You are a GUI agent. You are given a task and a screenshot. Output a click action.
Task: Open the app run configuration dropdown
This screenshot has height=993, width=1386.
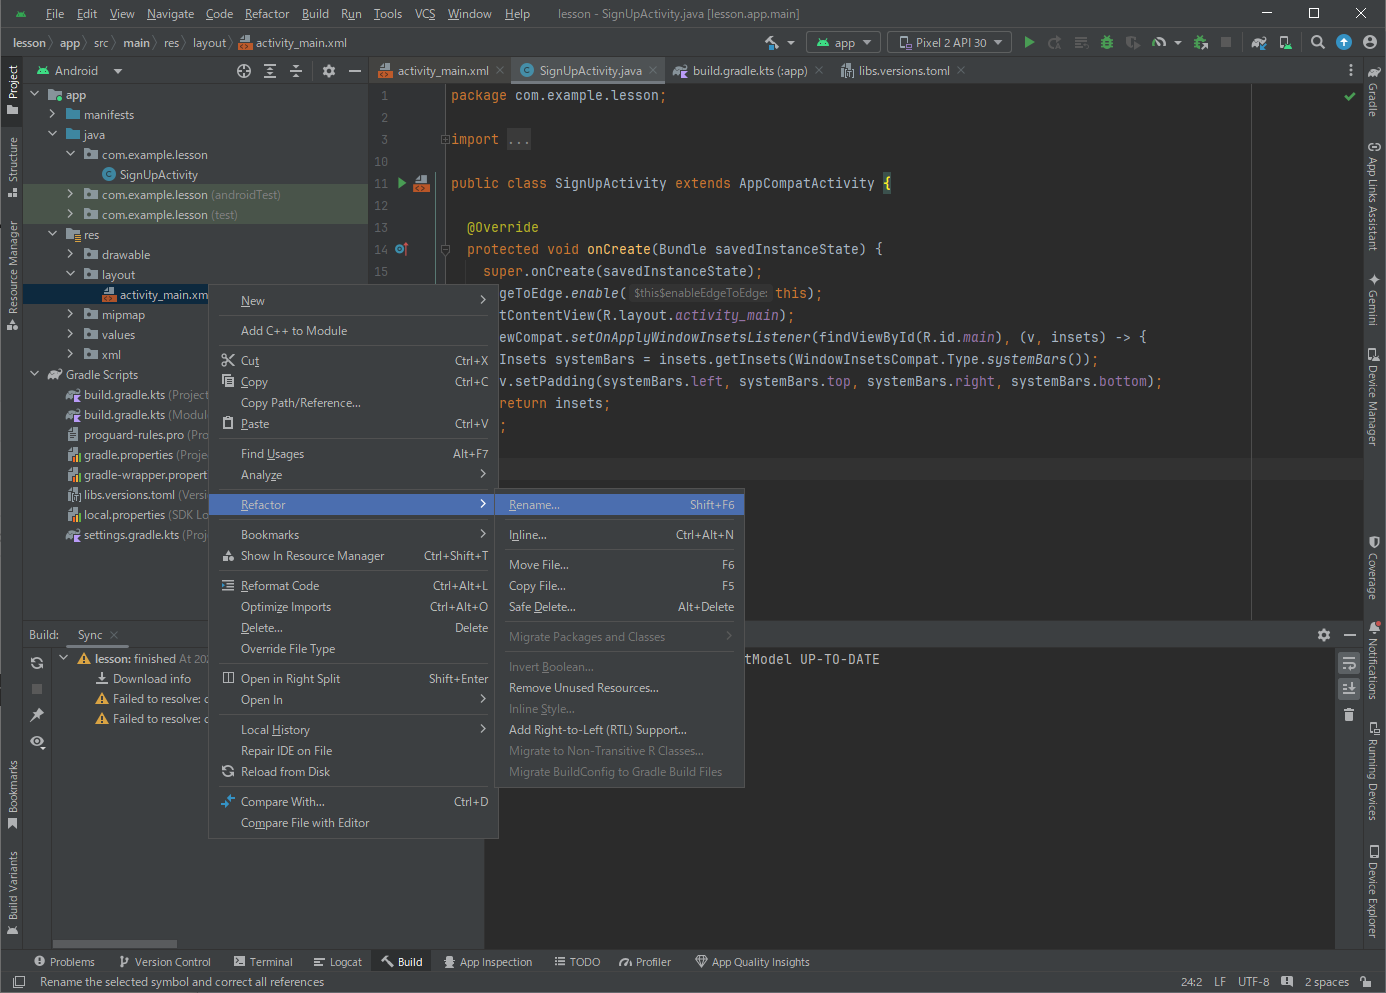click(844, 42)
